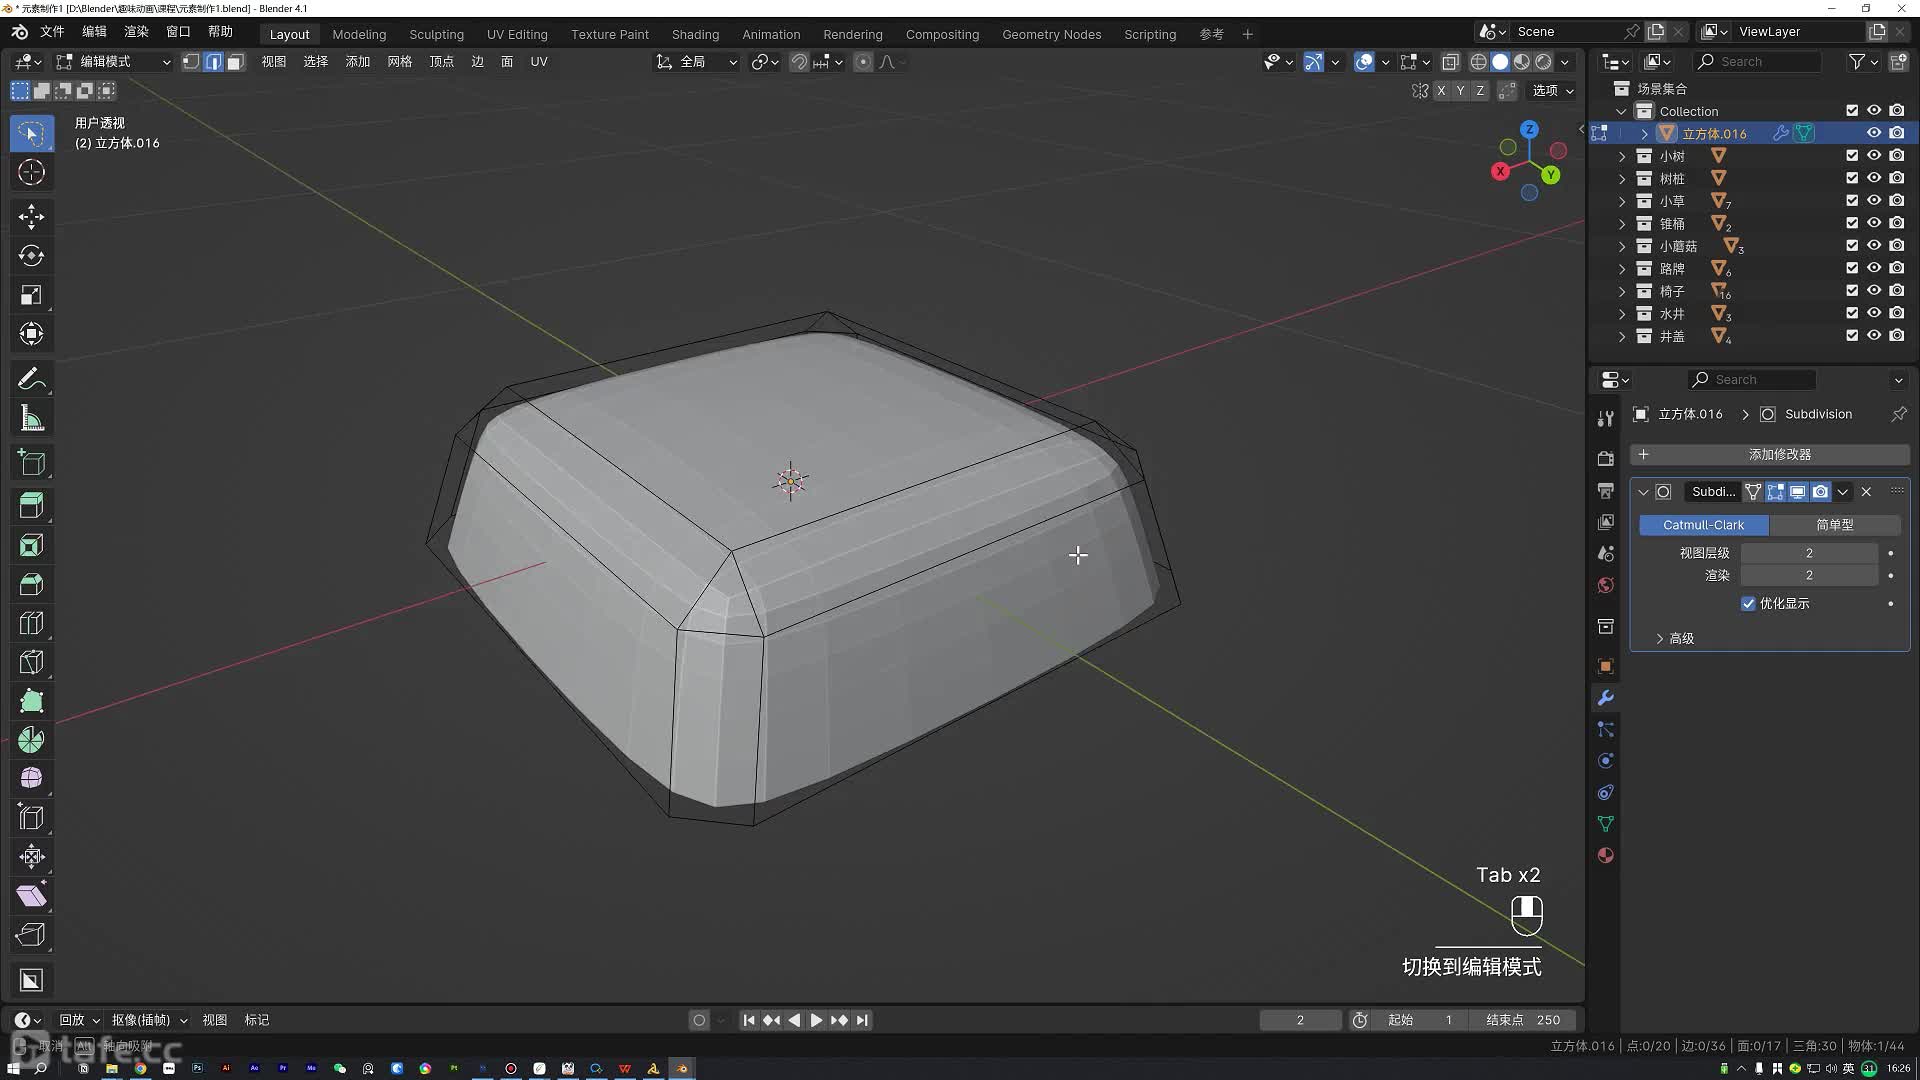The height and width of the screenshot is (1080, 1920).
Task: Select the Poly Build tool
Action: pos(31,701)
